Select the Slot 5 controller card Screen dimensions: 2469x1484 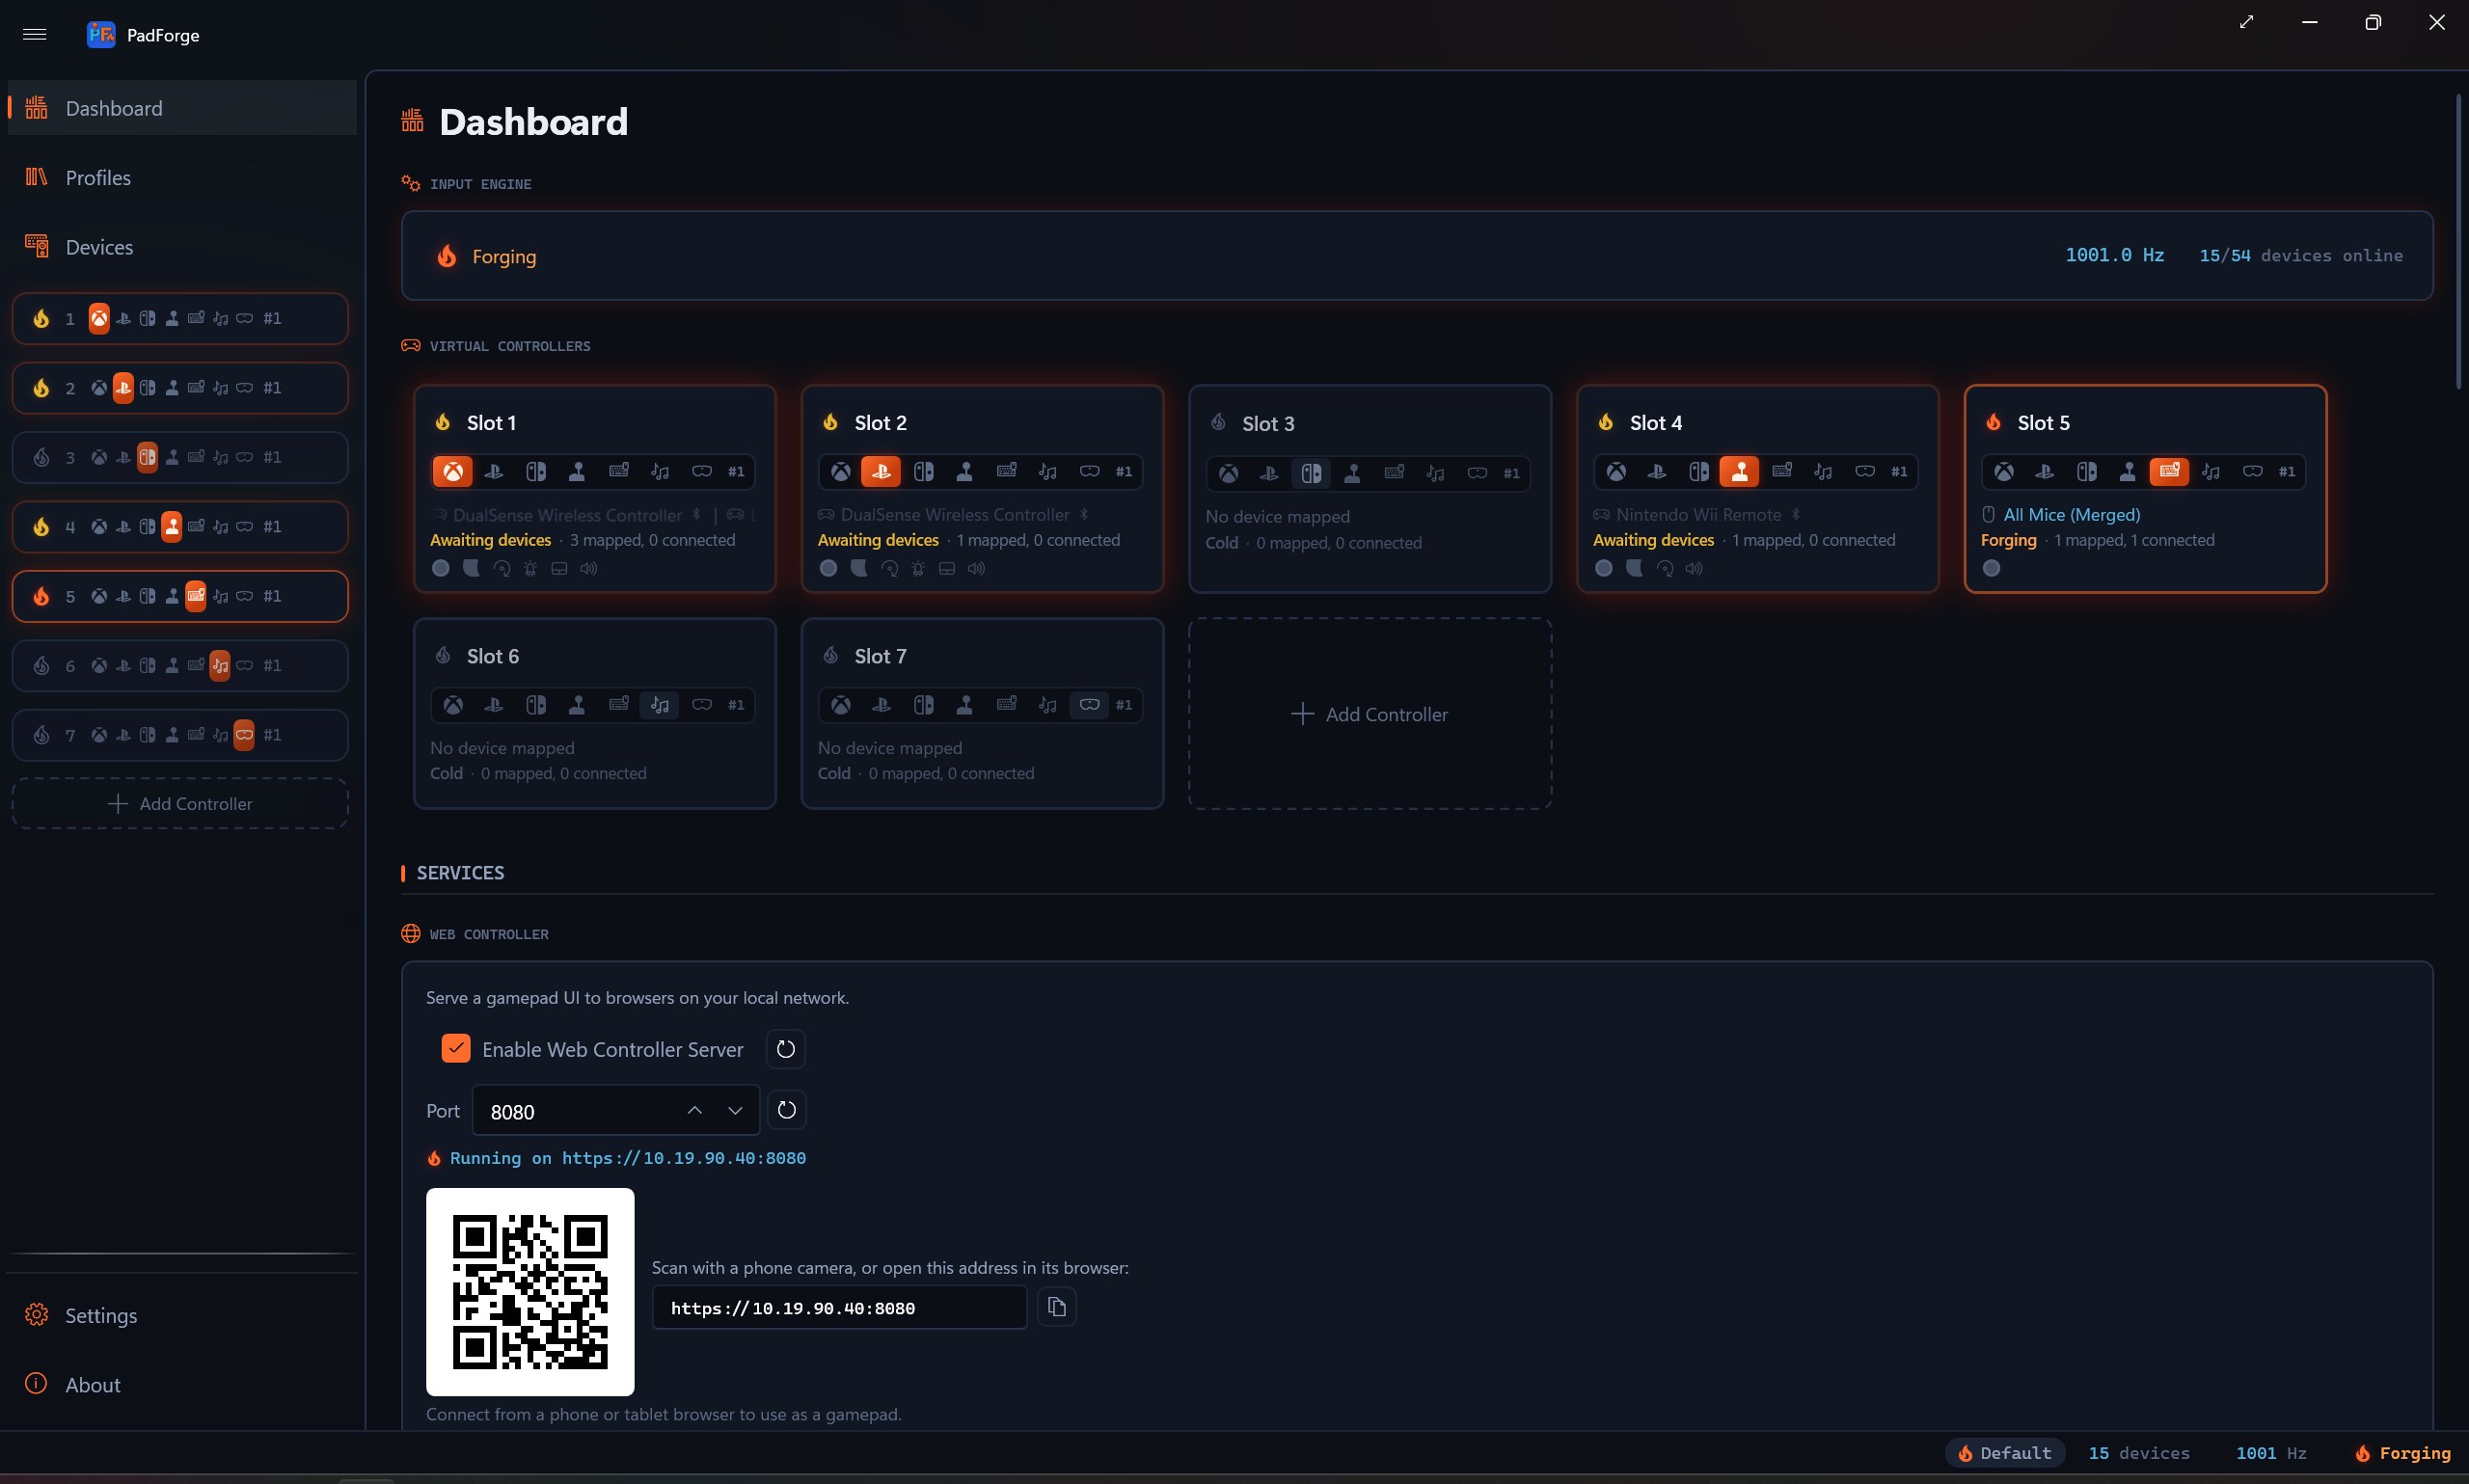(2145, 489)
